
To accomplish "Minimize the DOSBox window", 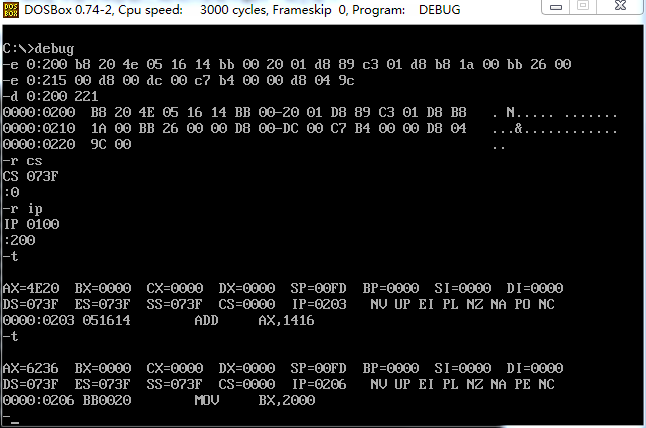I will (x=556, y=7).
